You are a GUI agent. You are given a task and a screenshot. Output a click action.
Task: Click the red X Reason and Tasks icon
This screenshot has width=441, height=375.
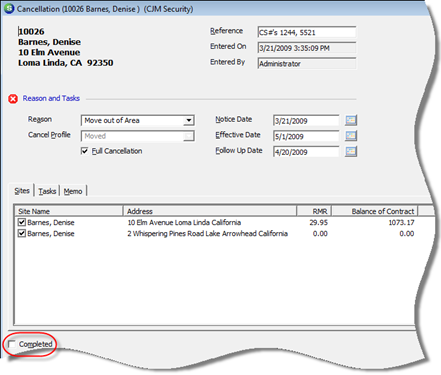tap(13, 99)
